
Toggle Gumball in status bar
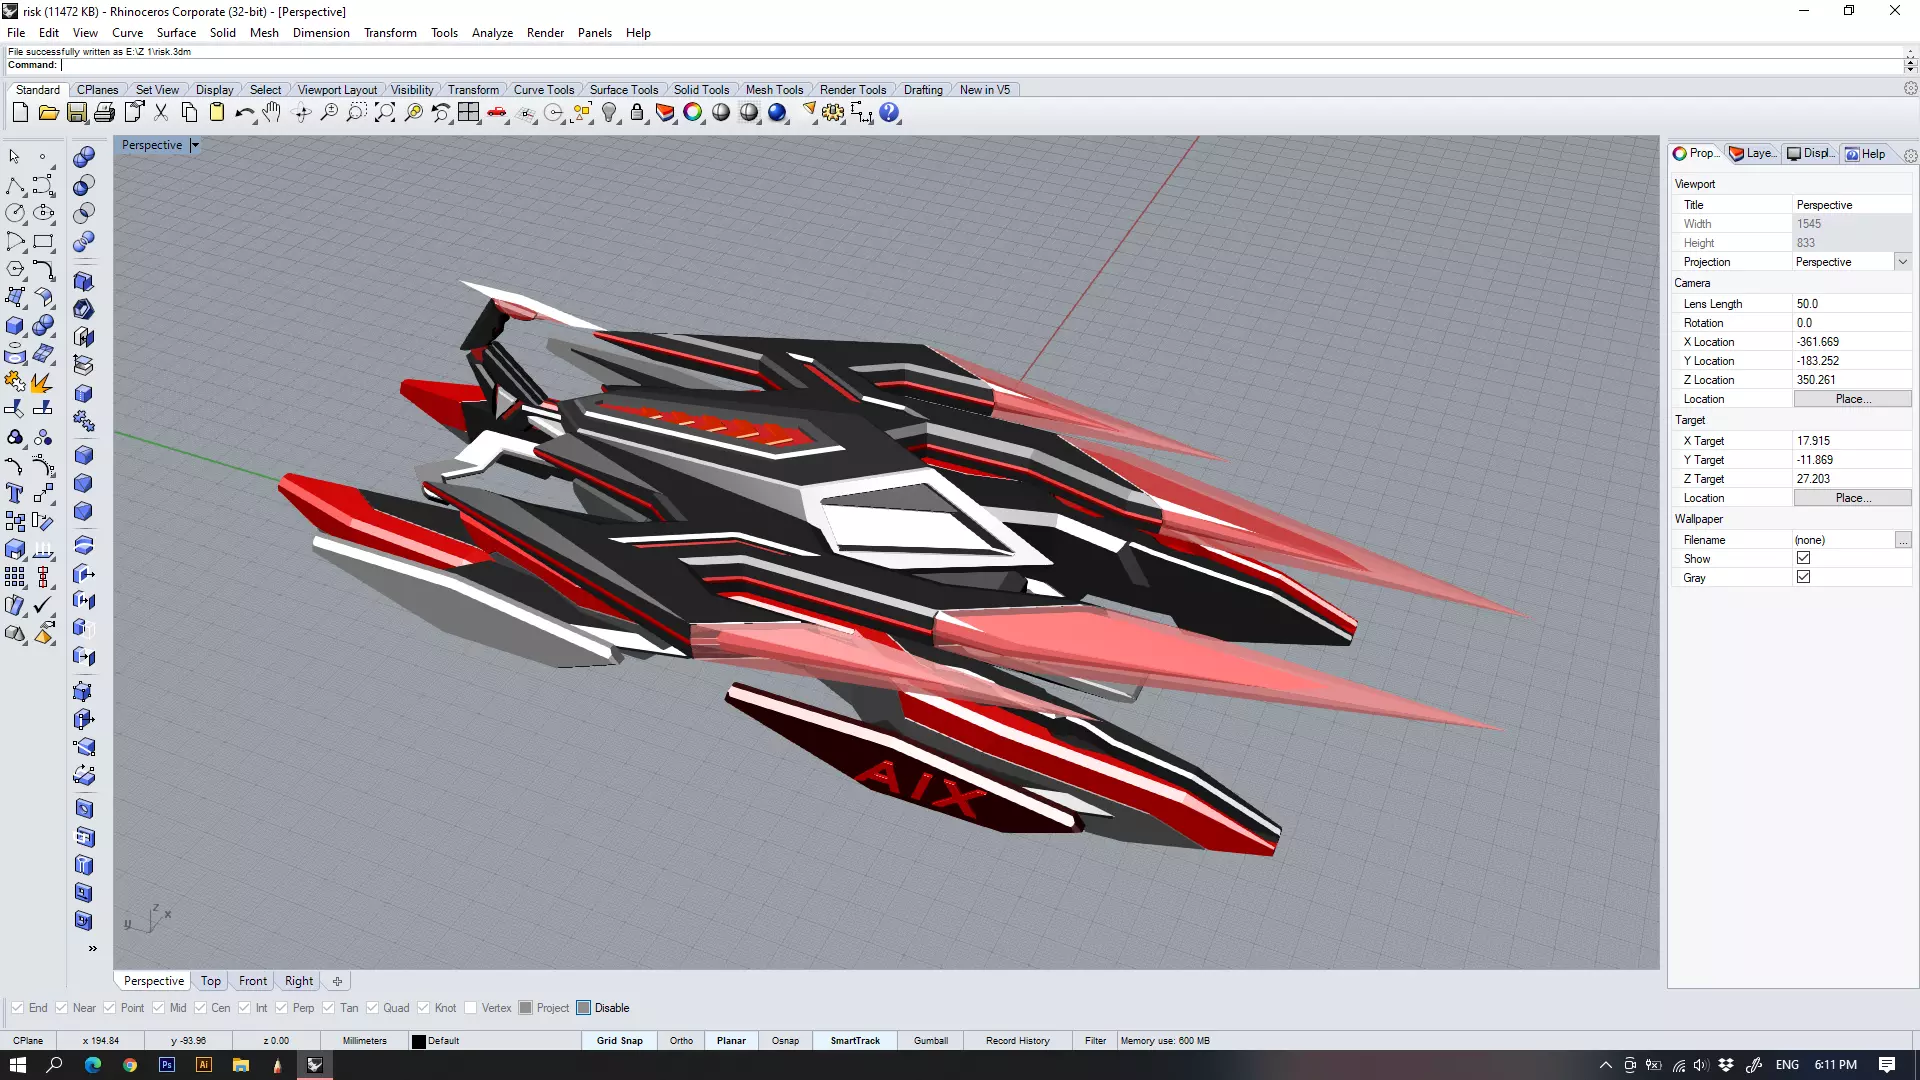coord(930,1041)
